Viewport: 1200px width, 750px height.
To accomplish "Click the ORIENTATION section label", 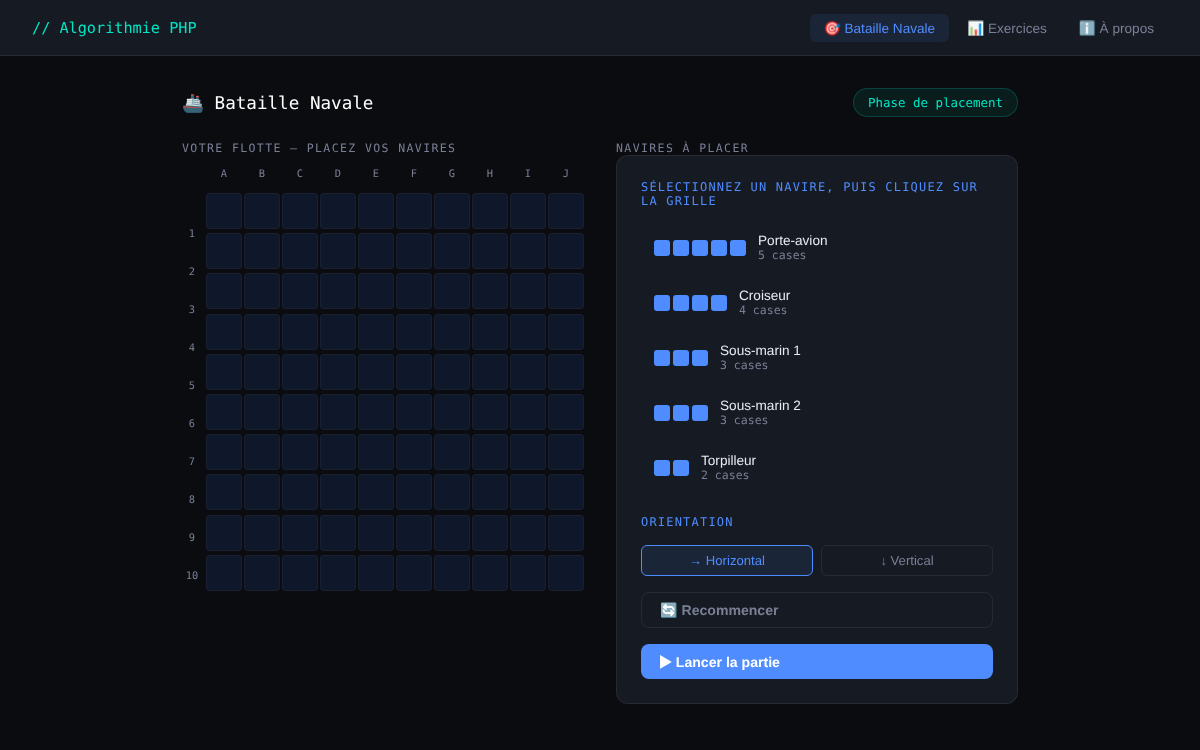I will click(x=687, y=522).
